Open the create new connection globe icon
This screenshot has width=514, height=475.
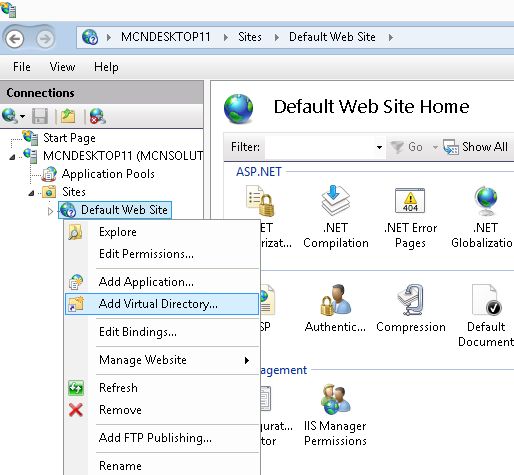point(9,116)
